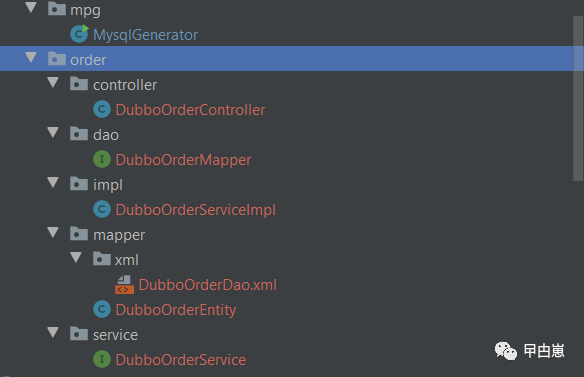Image resolution: width=584 pixels, height=377 pixels.
Task: Collapse the dao folder arrow
Action: [53, 133]
